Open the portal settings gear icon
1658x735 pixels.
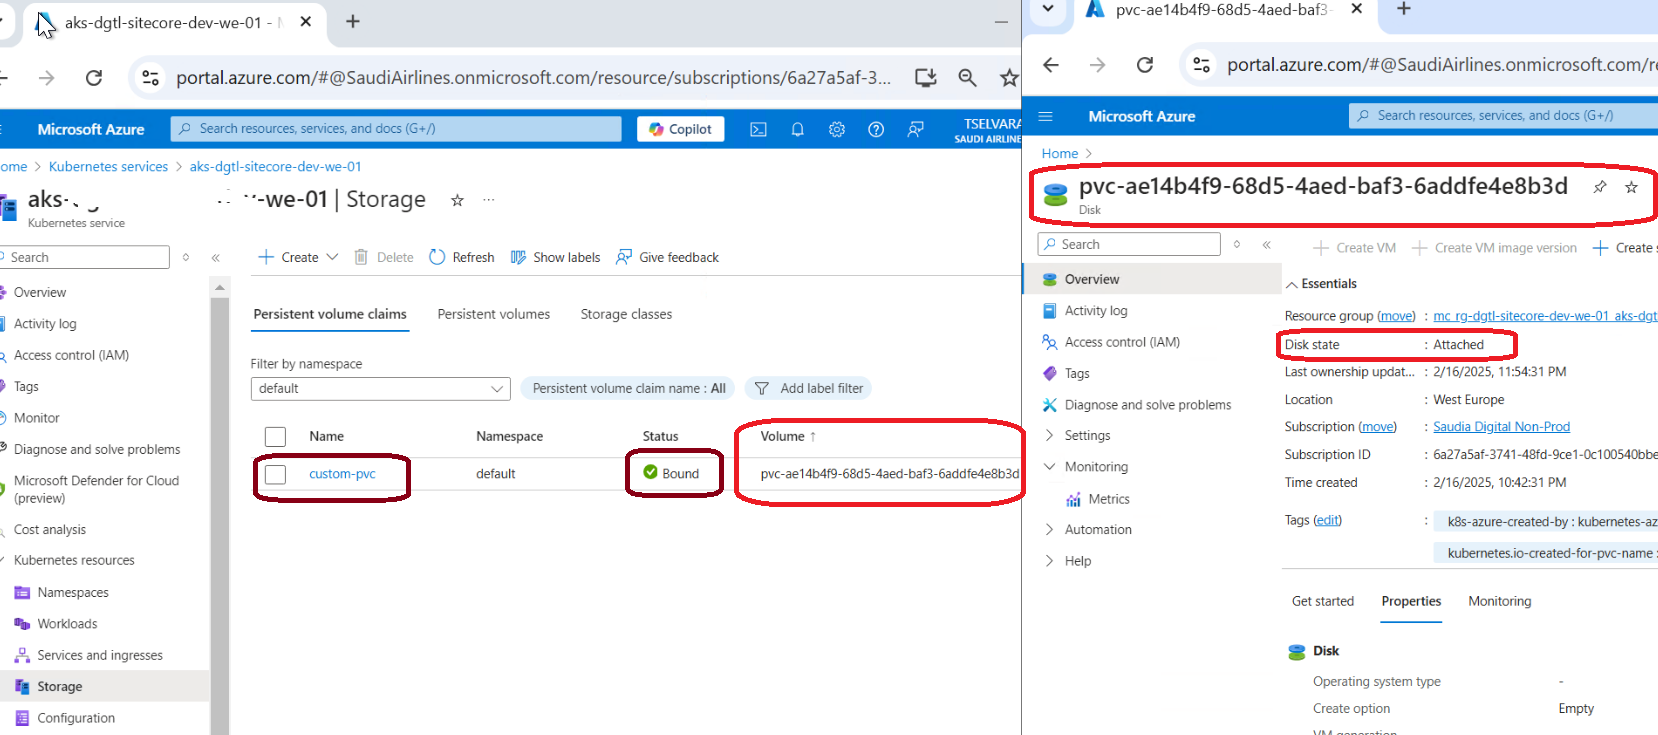click(x=837, y=129)
